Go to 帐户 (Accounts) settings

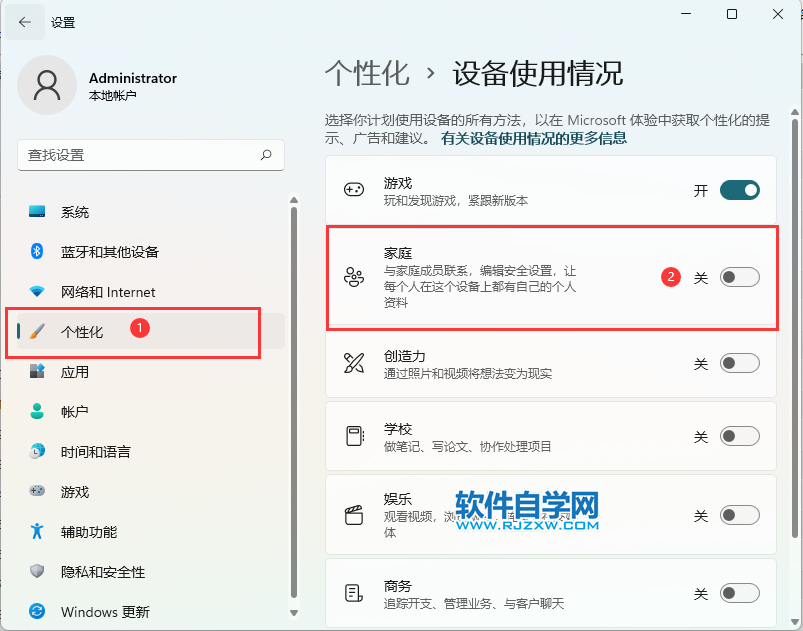click(75, 411)
